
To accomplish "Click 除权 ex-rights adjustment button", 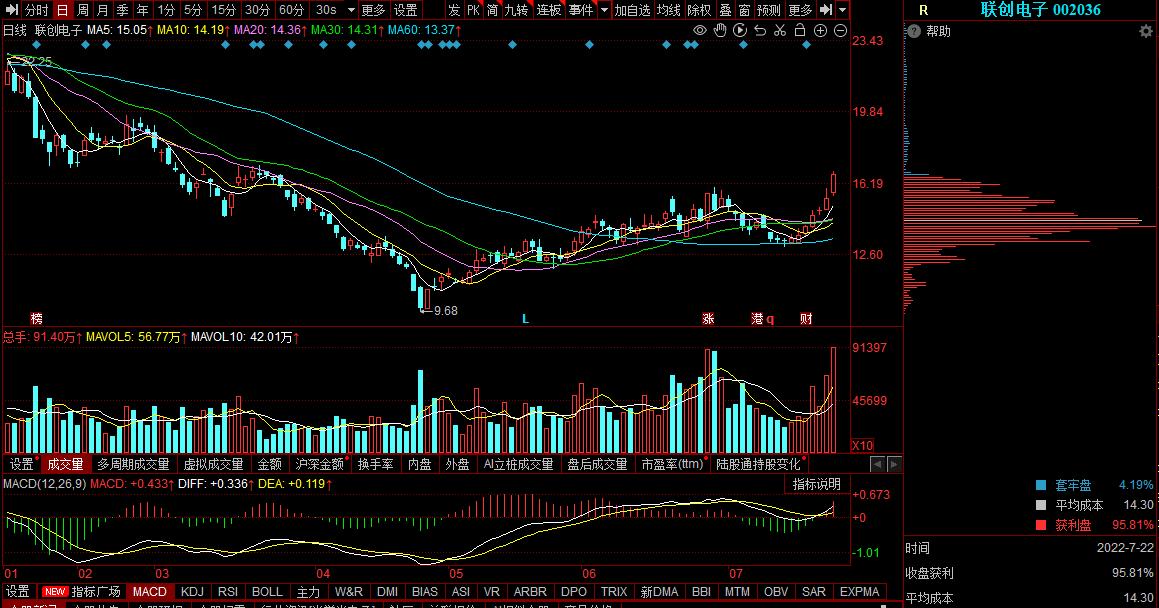I will pos(699,10).
